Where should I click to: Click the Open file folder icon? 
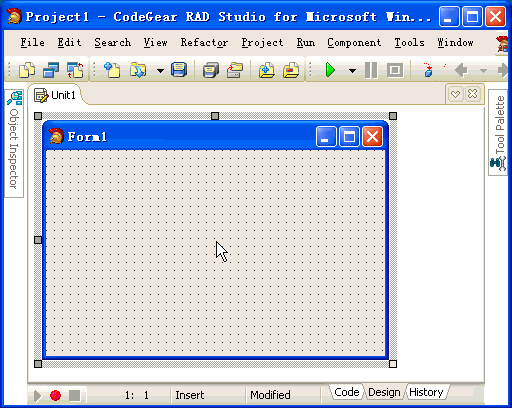[x=138, y=70]
